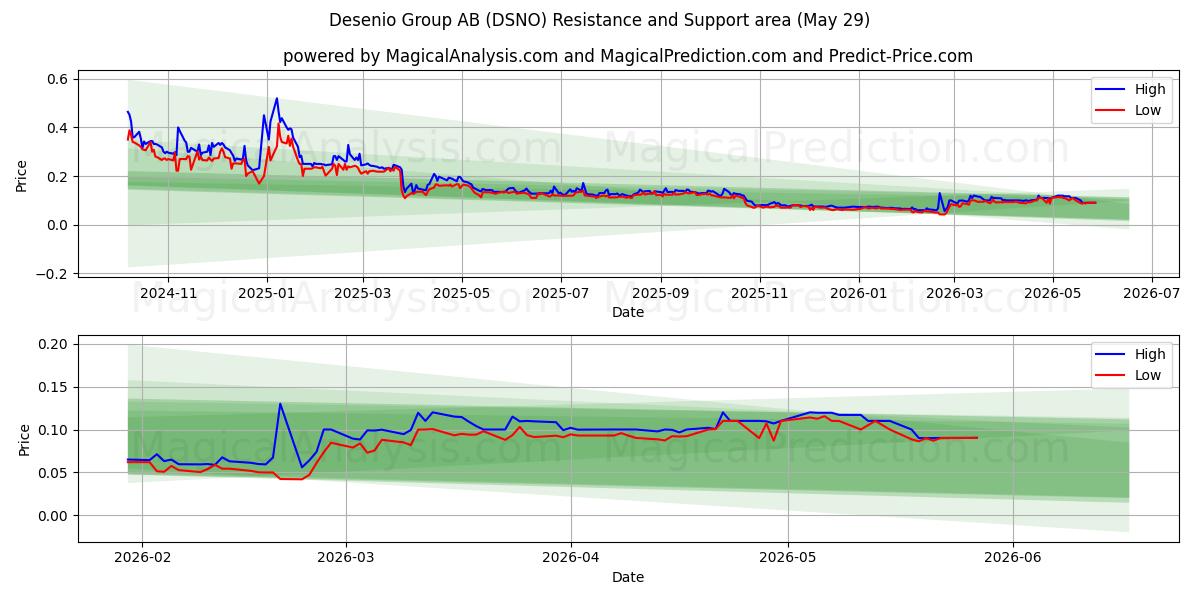Click the late-February spike peak on lower chart
The height and width of the screenshot is (600, 1200).
coord(280,404)
